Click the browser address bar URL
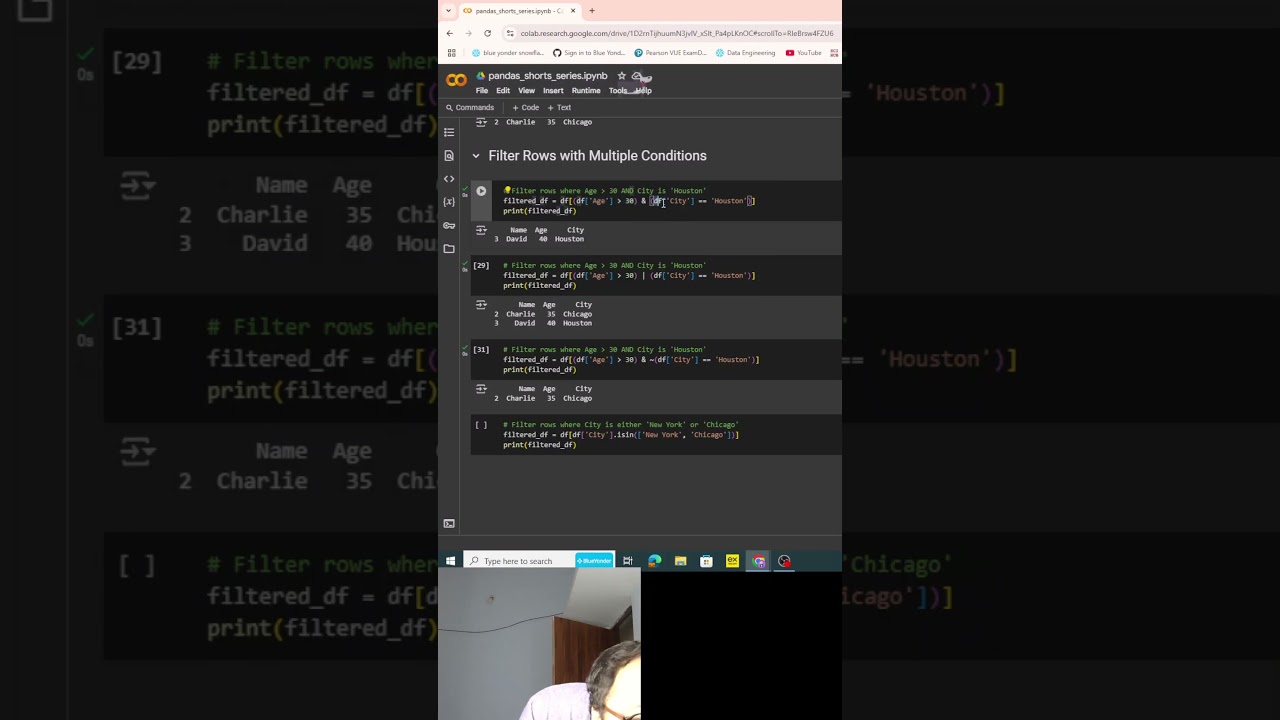This screenshot has height=720, width=1280. click(676, 33)
